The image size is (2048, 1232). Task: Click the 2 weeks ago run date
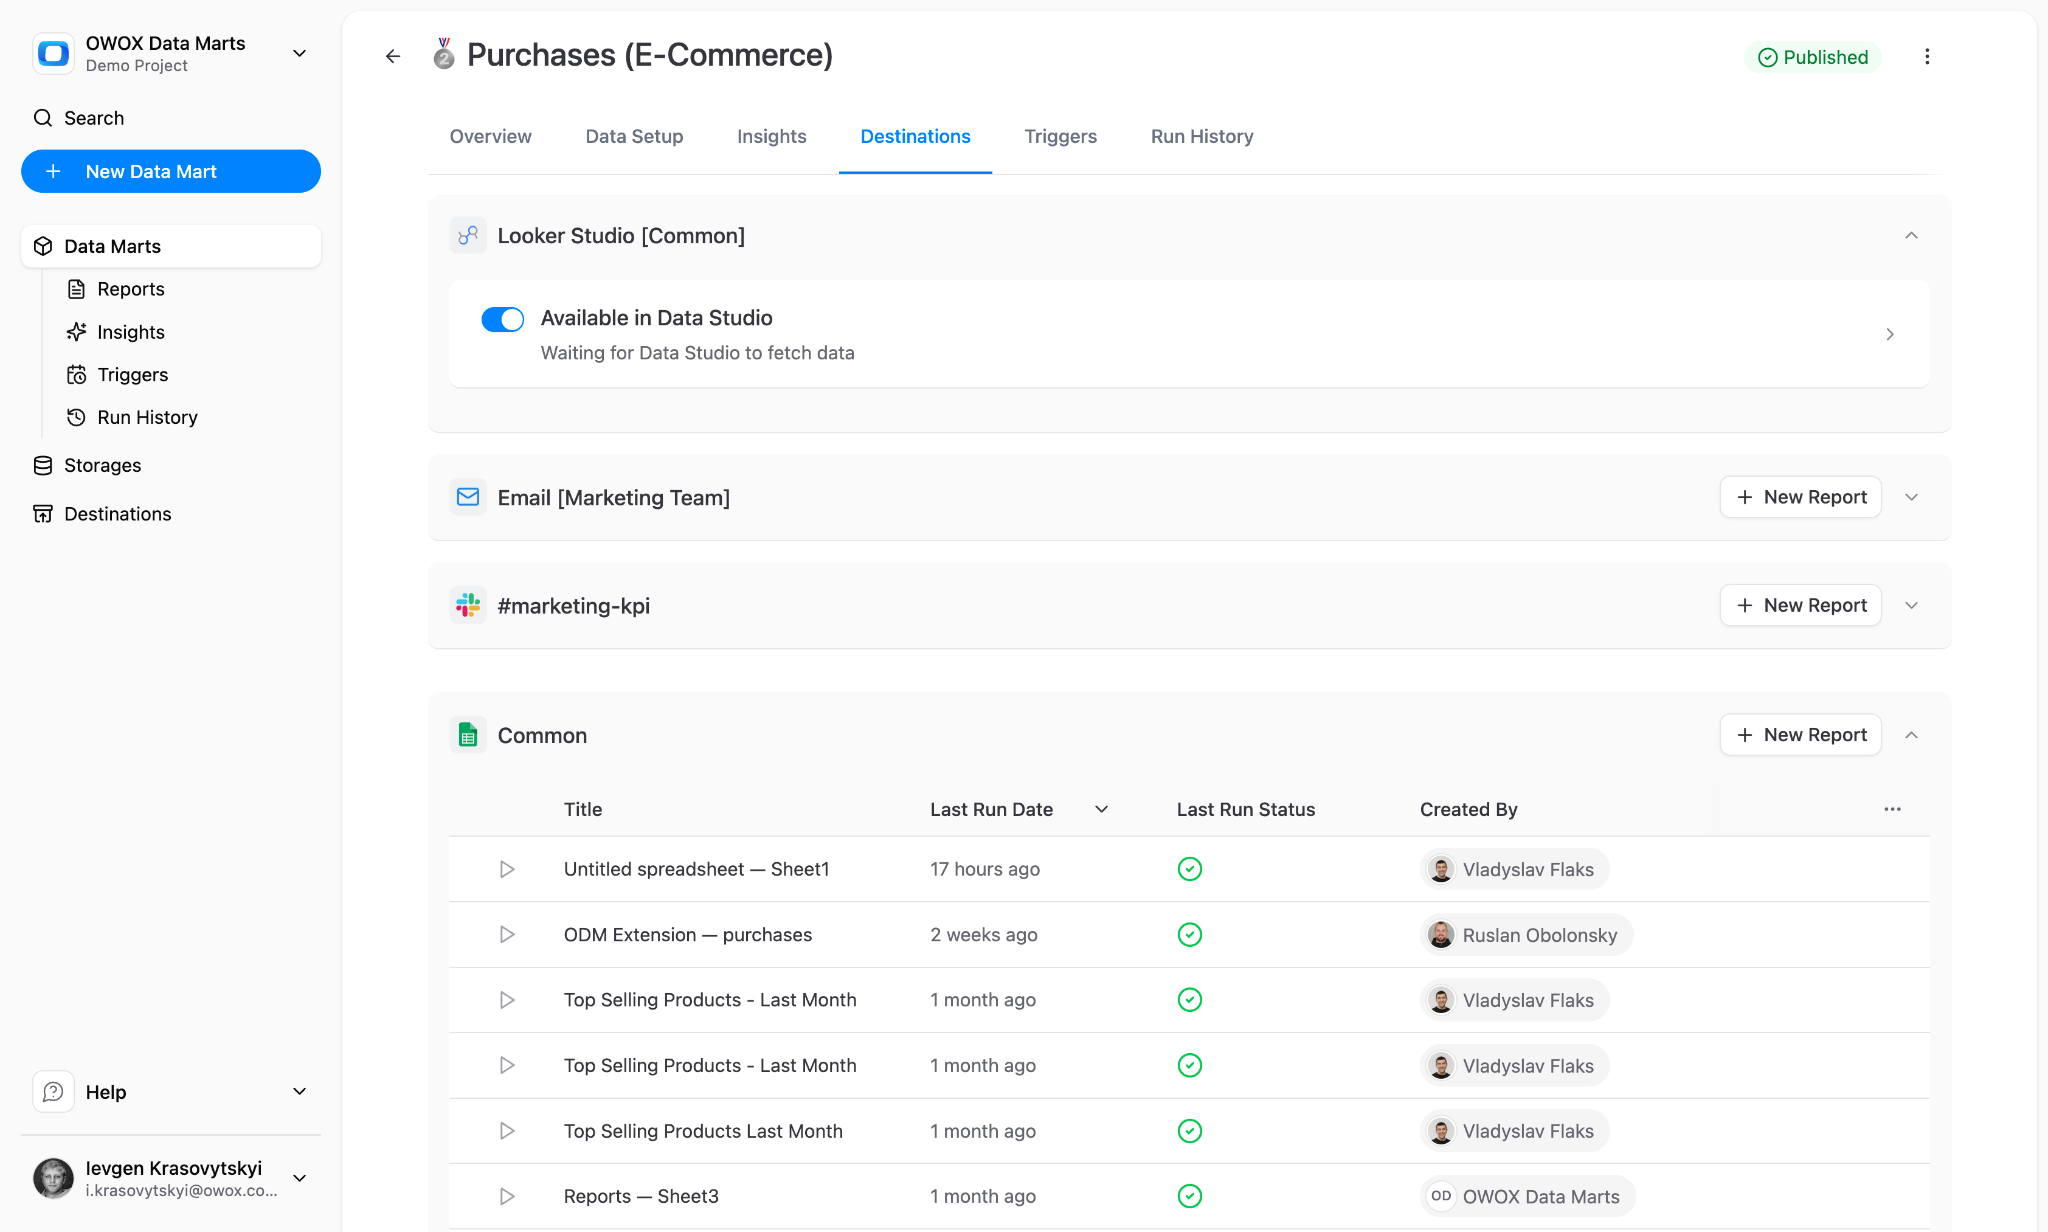click(x=983, y=934)
